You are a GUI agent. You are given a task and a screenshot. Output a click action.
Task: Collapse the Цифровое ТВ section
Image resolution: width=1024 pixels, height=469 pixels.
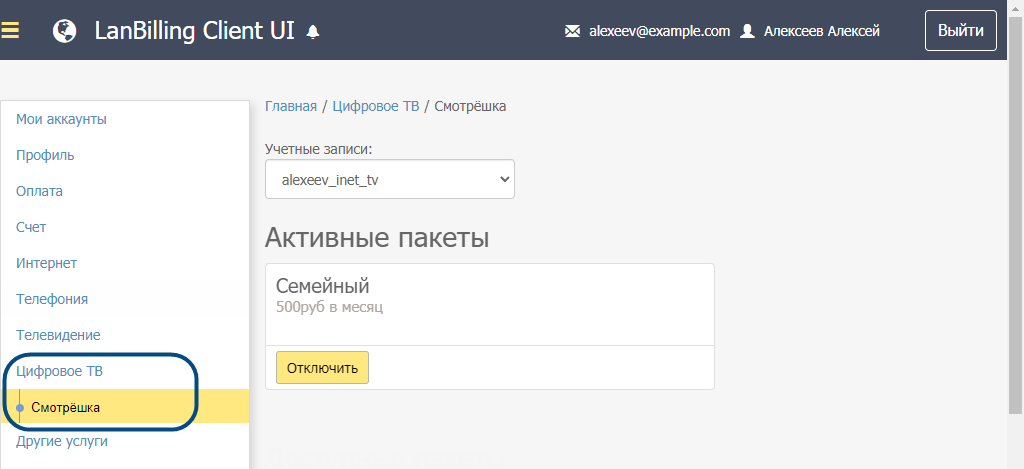coord(59,371)
